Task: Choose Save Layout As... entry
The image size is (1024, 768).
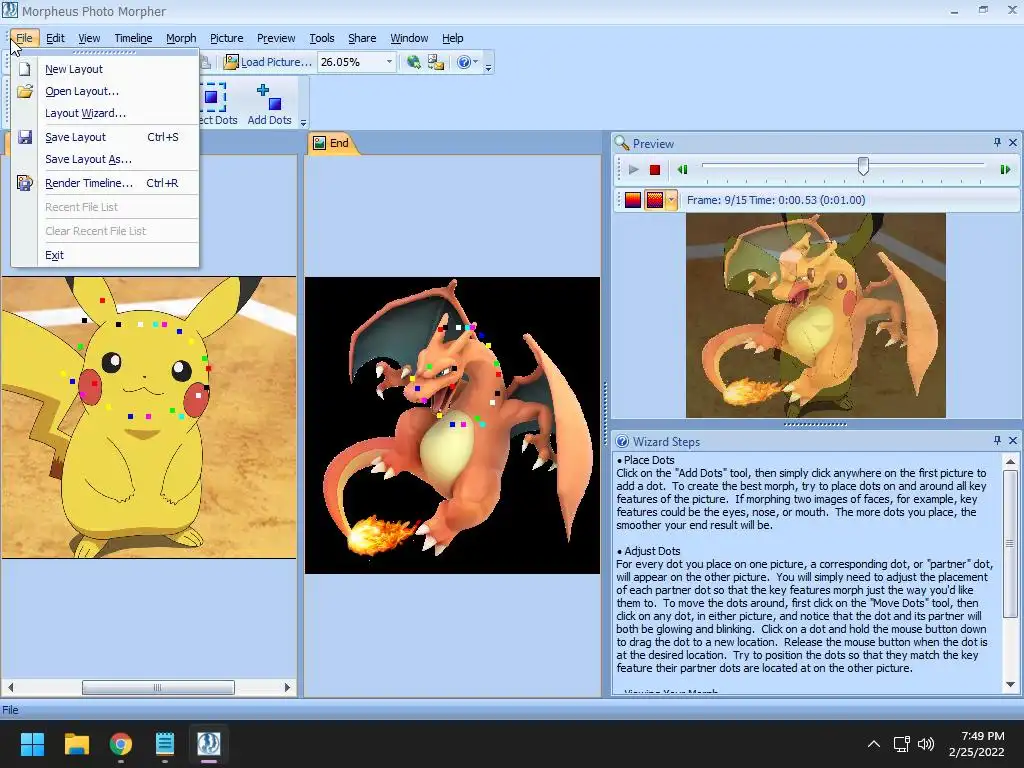Action: 104,159
